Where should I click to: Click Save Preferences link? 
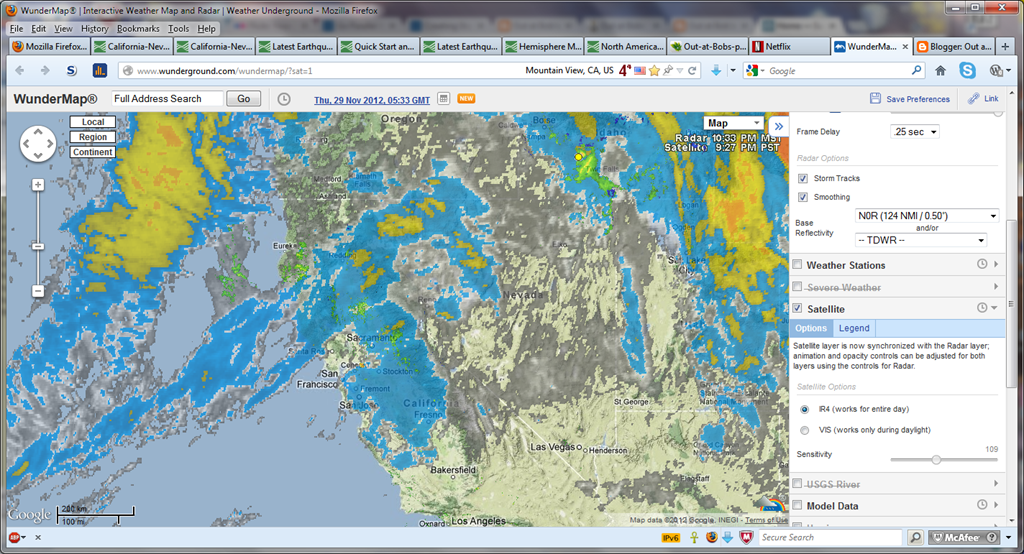(x=910, y=99)
